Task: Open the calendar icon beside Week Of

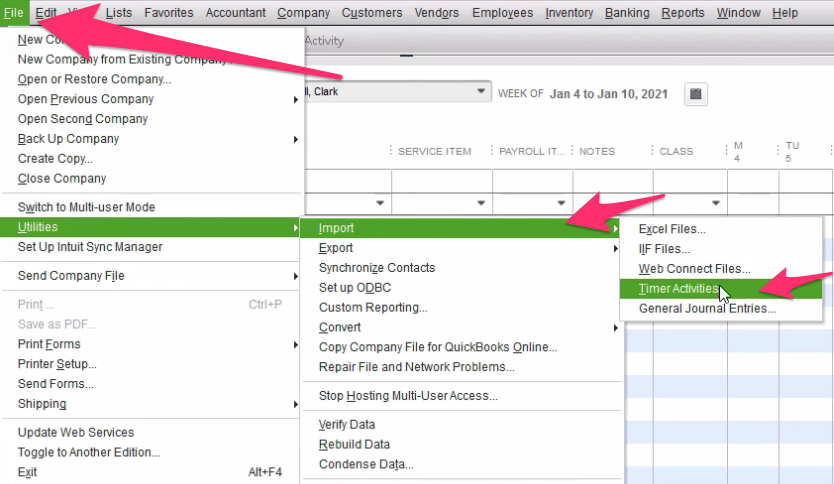Action: [696, 94]
